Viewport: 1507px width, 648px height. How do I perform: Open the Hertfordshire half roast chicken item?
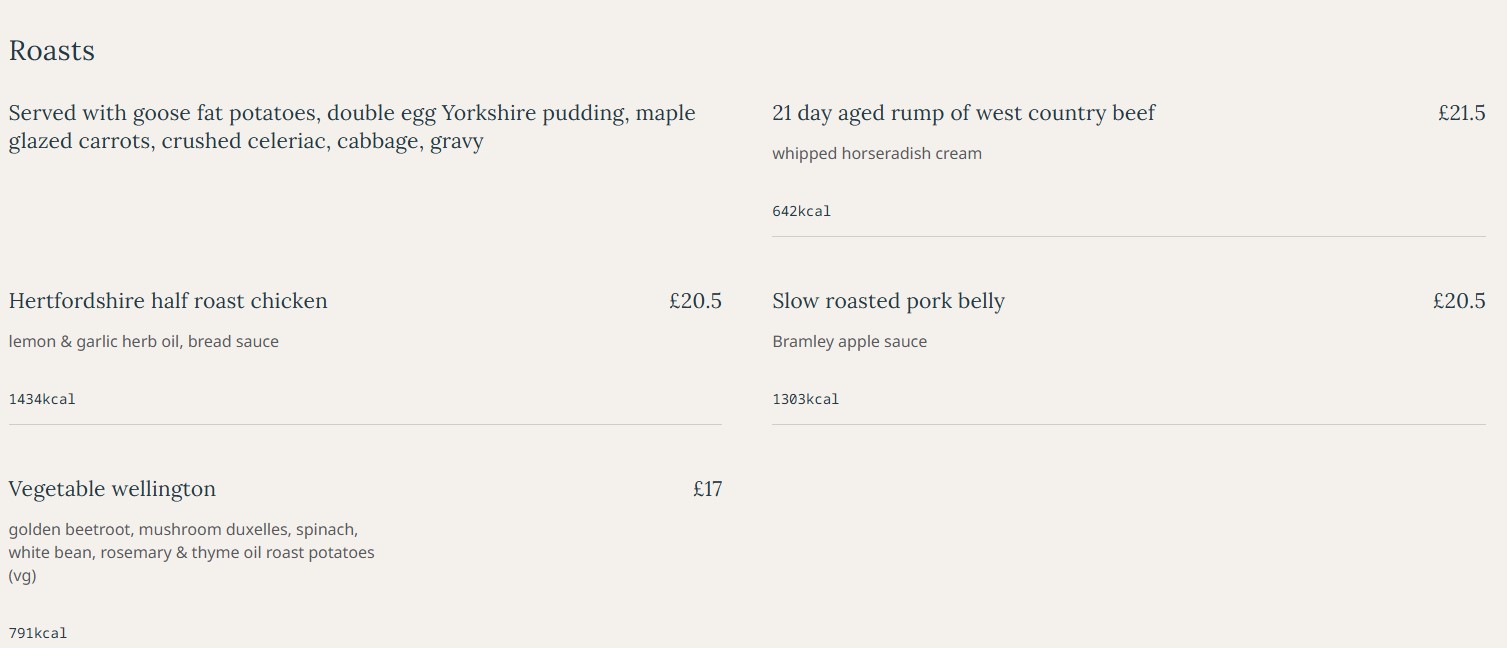(168, 301)
